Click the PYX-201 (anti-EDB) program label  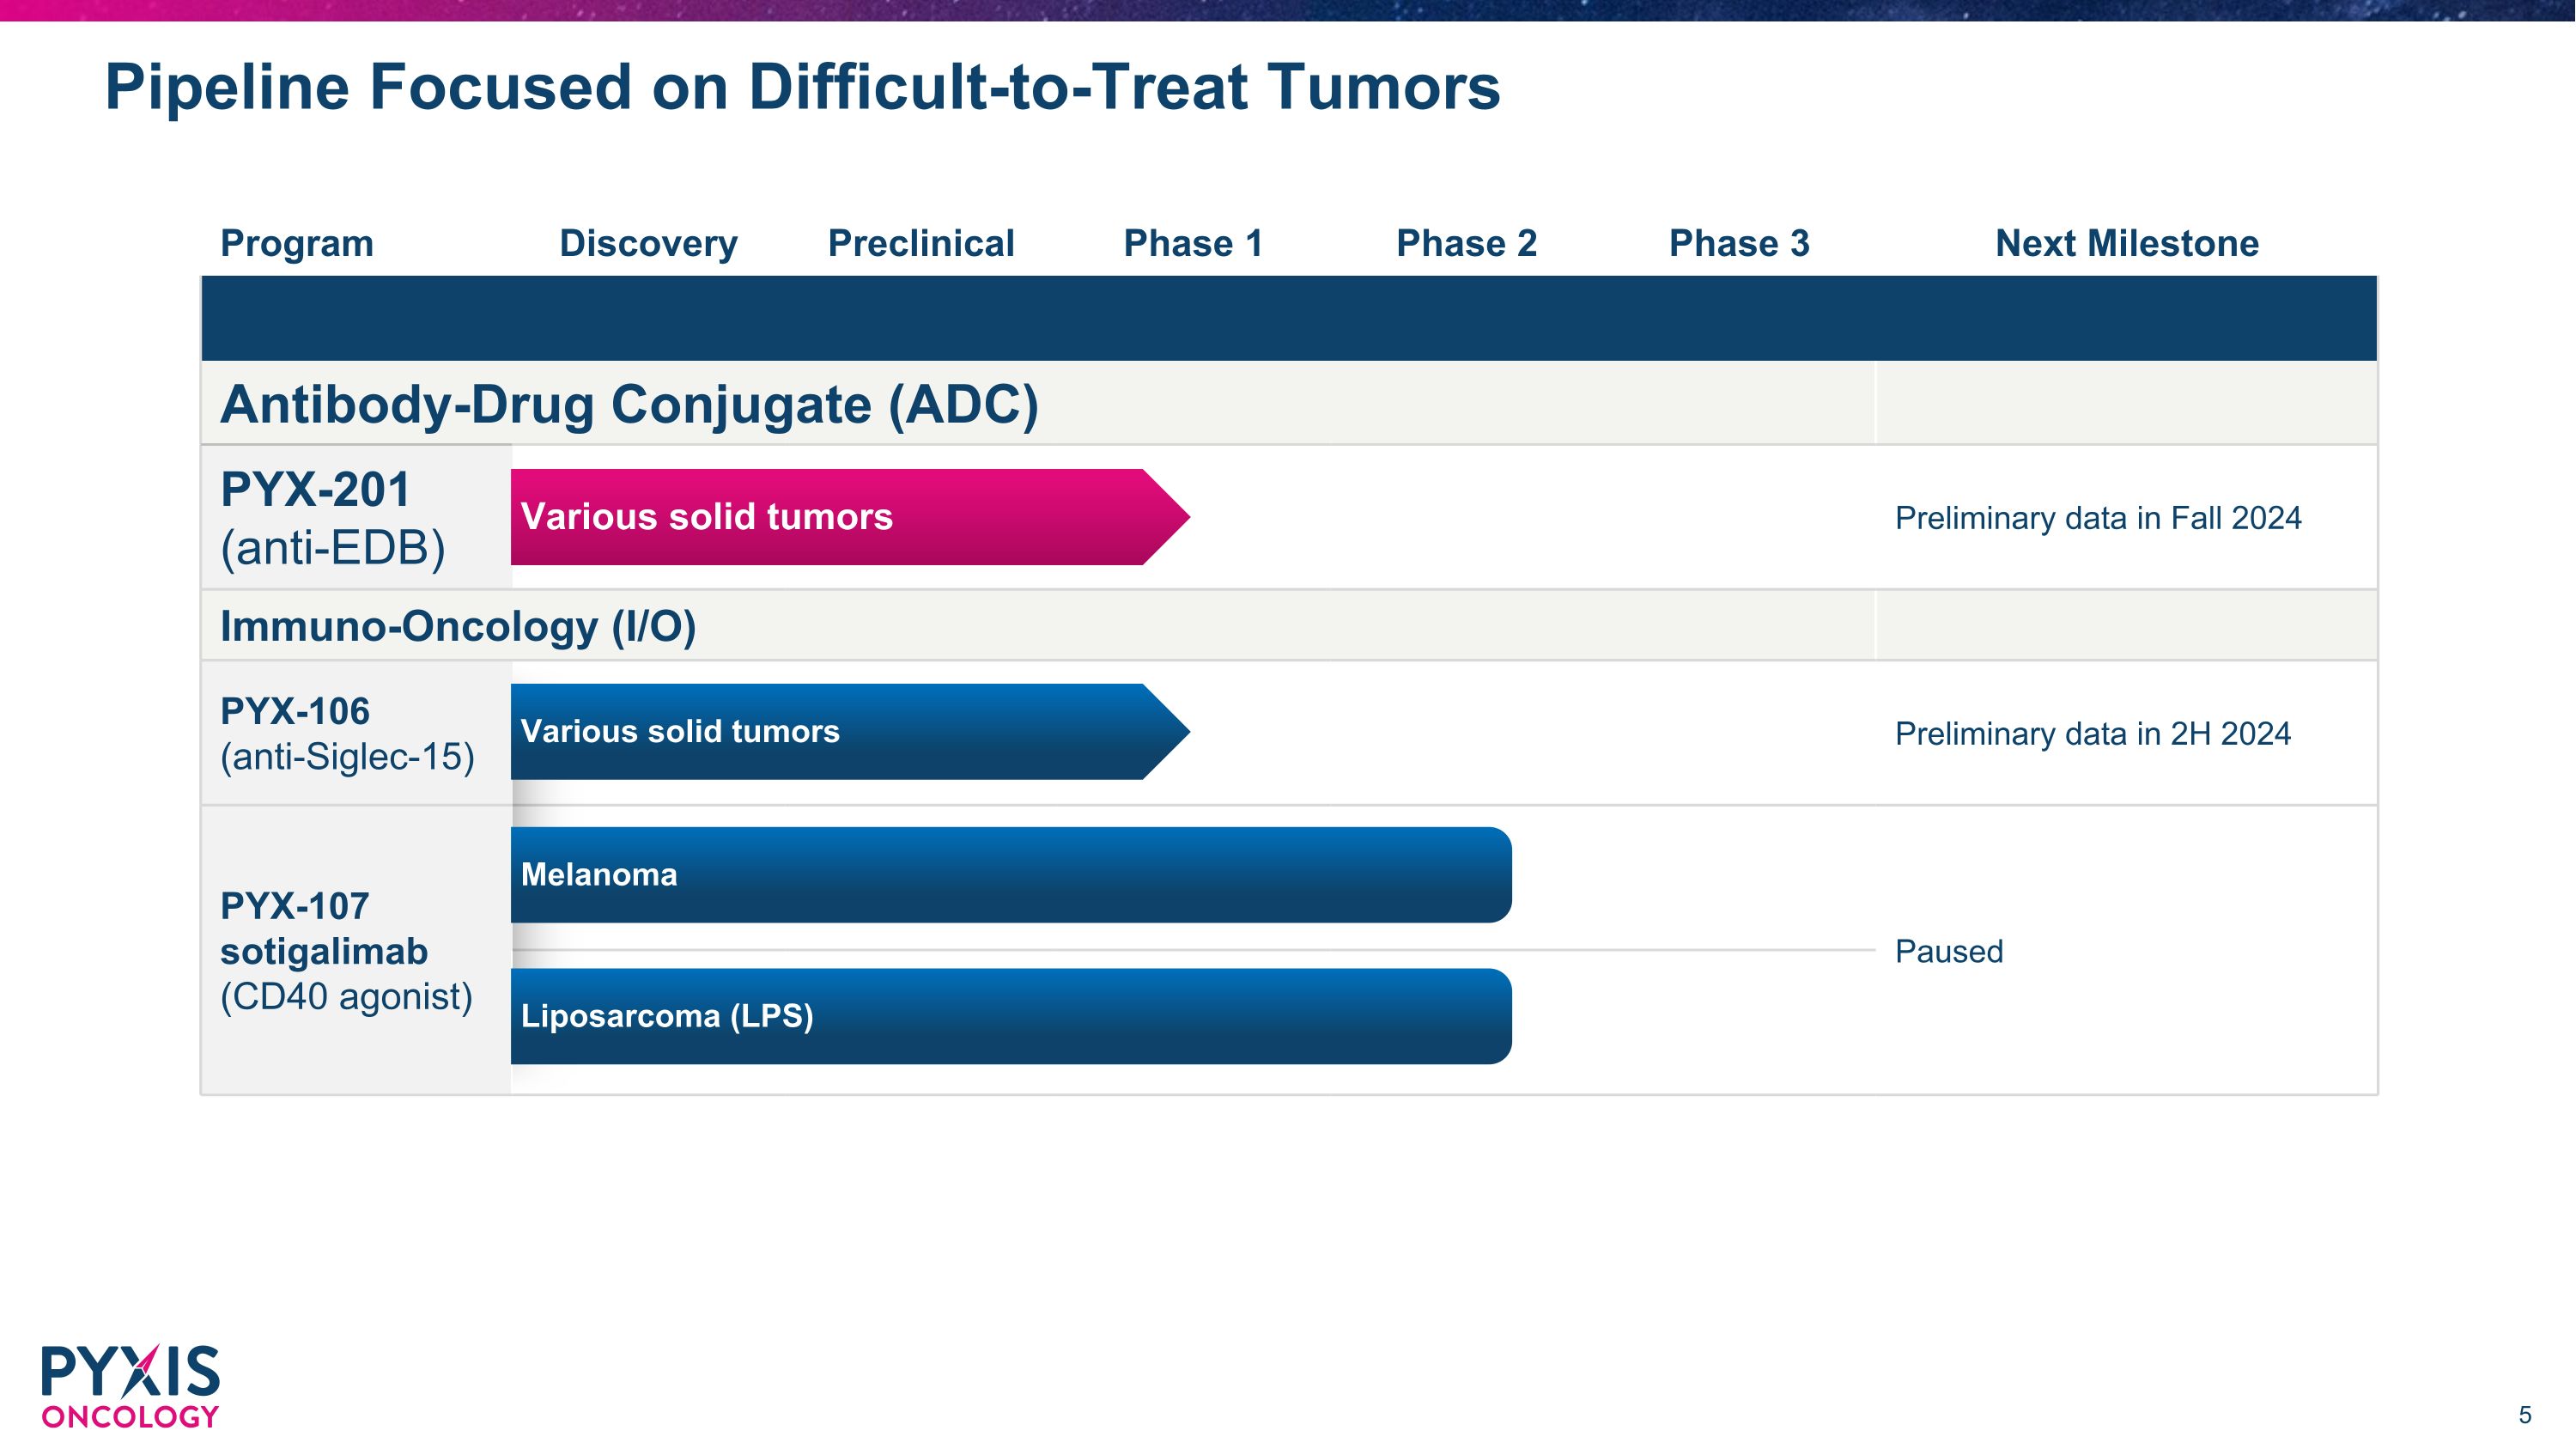pyautogui.click(x=332, y=518)
